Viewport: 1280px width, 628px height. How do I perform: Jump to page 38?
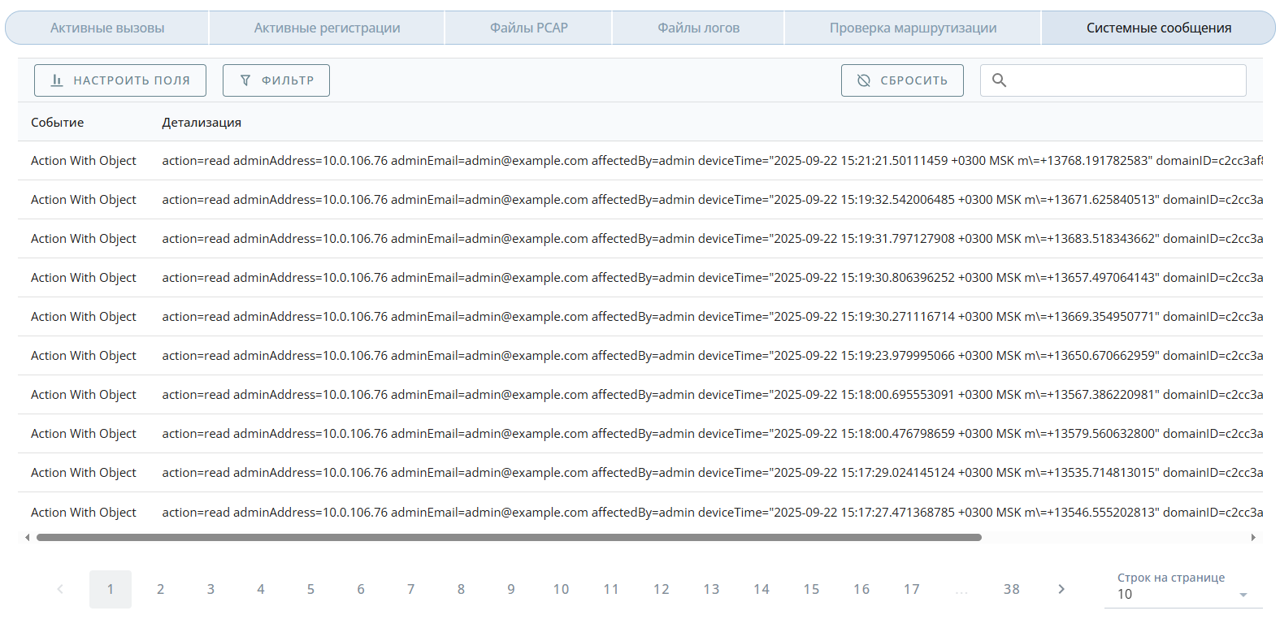pyautogui.click(x=1011, y=589)
